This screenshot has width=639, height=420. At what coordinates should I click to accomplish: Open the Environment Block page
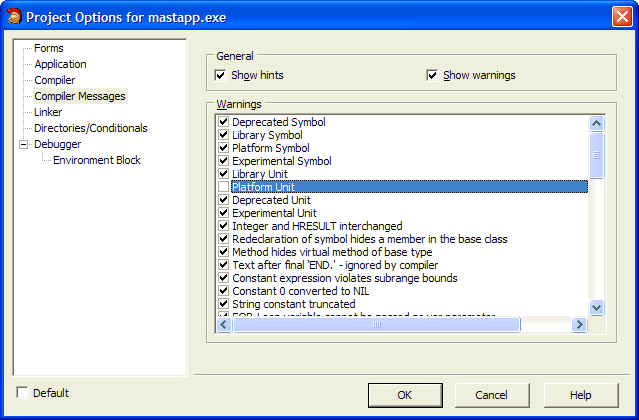[x=96, y=160]
